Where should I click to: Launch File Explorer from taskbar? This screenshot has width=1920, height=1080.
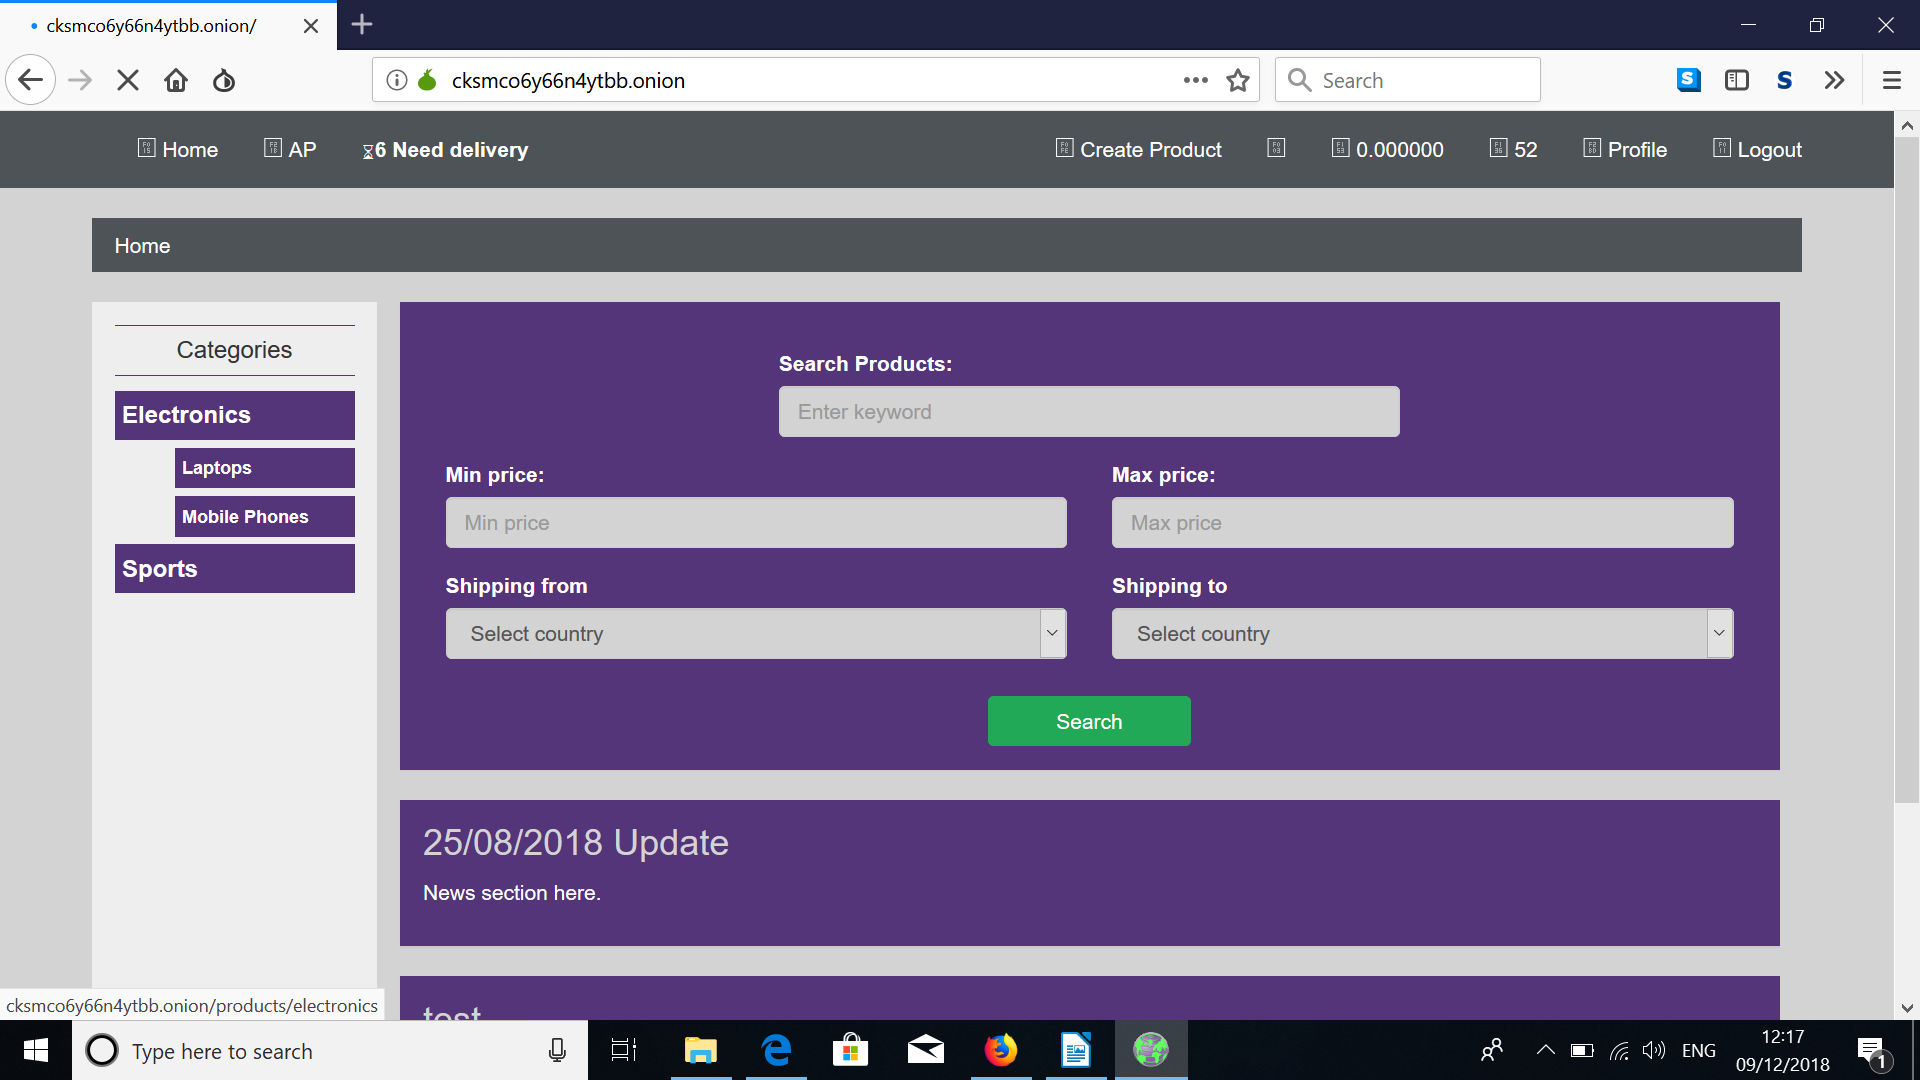point(700,1050)
